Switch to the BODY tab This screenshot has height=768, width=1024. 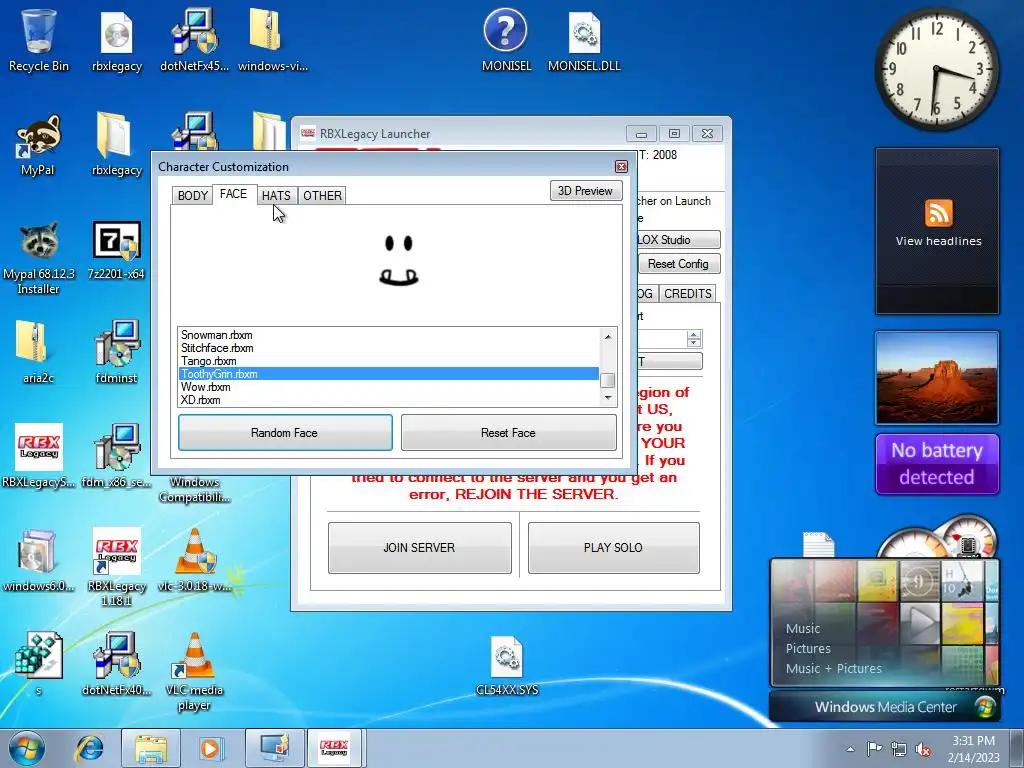coord(193,195)
